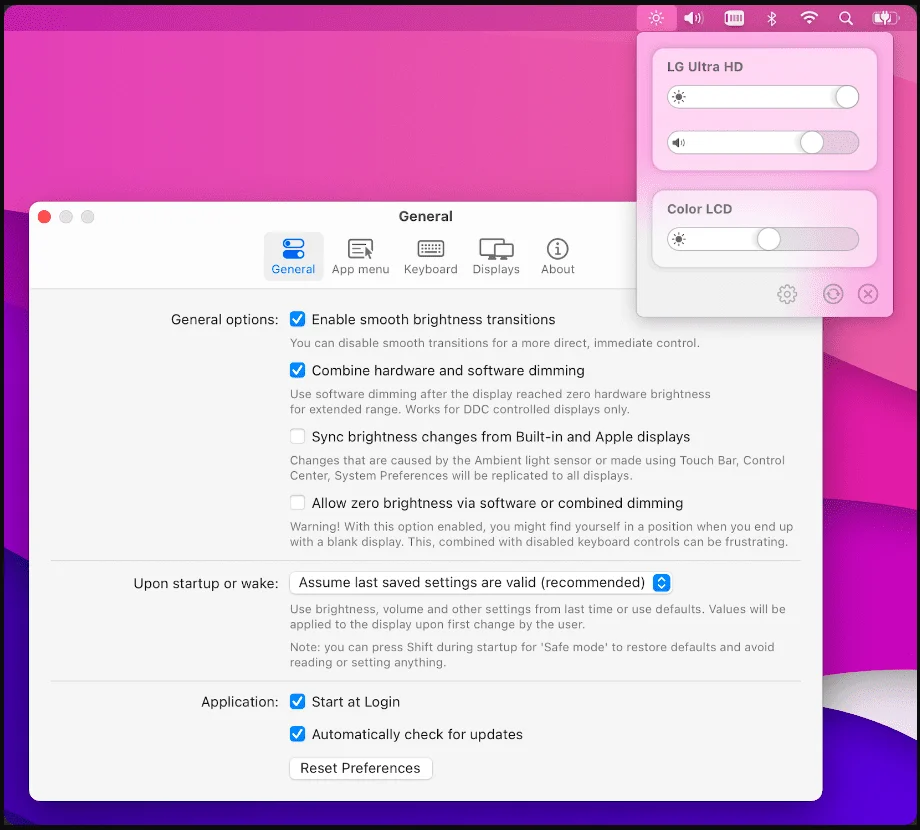Toggle Automatically check for updates checkbox
Image resolution: width=920 pixels, height=830 pixels.
click(297, 734)
